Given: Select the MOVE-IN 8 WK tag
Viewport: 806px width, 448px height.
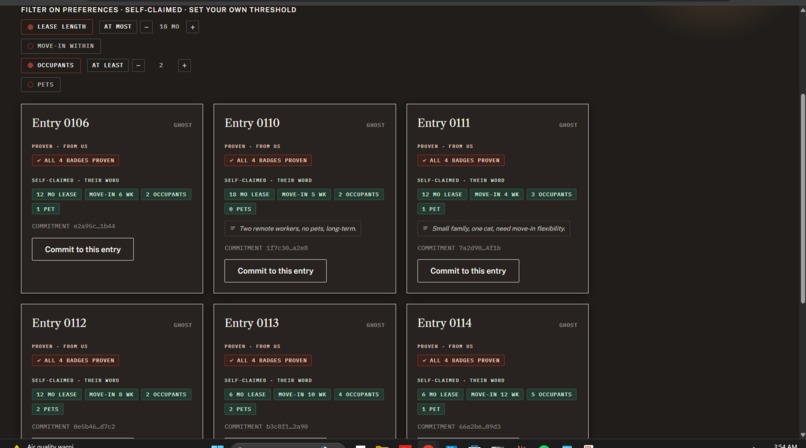Looking at the screenshot, I should pos(111,395).
